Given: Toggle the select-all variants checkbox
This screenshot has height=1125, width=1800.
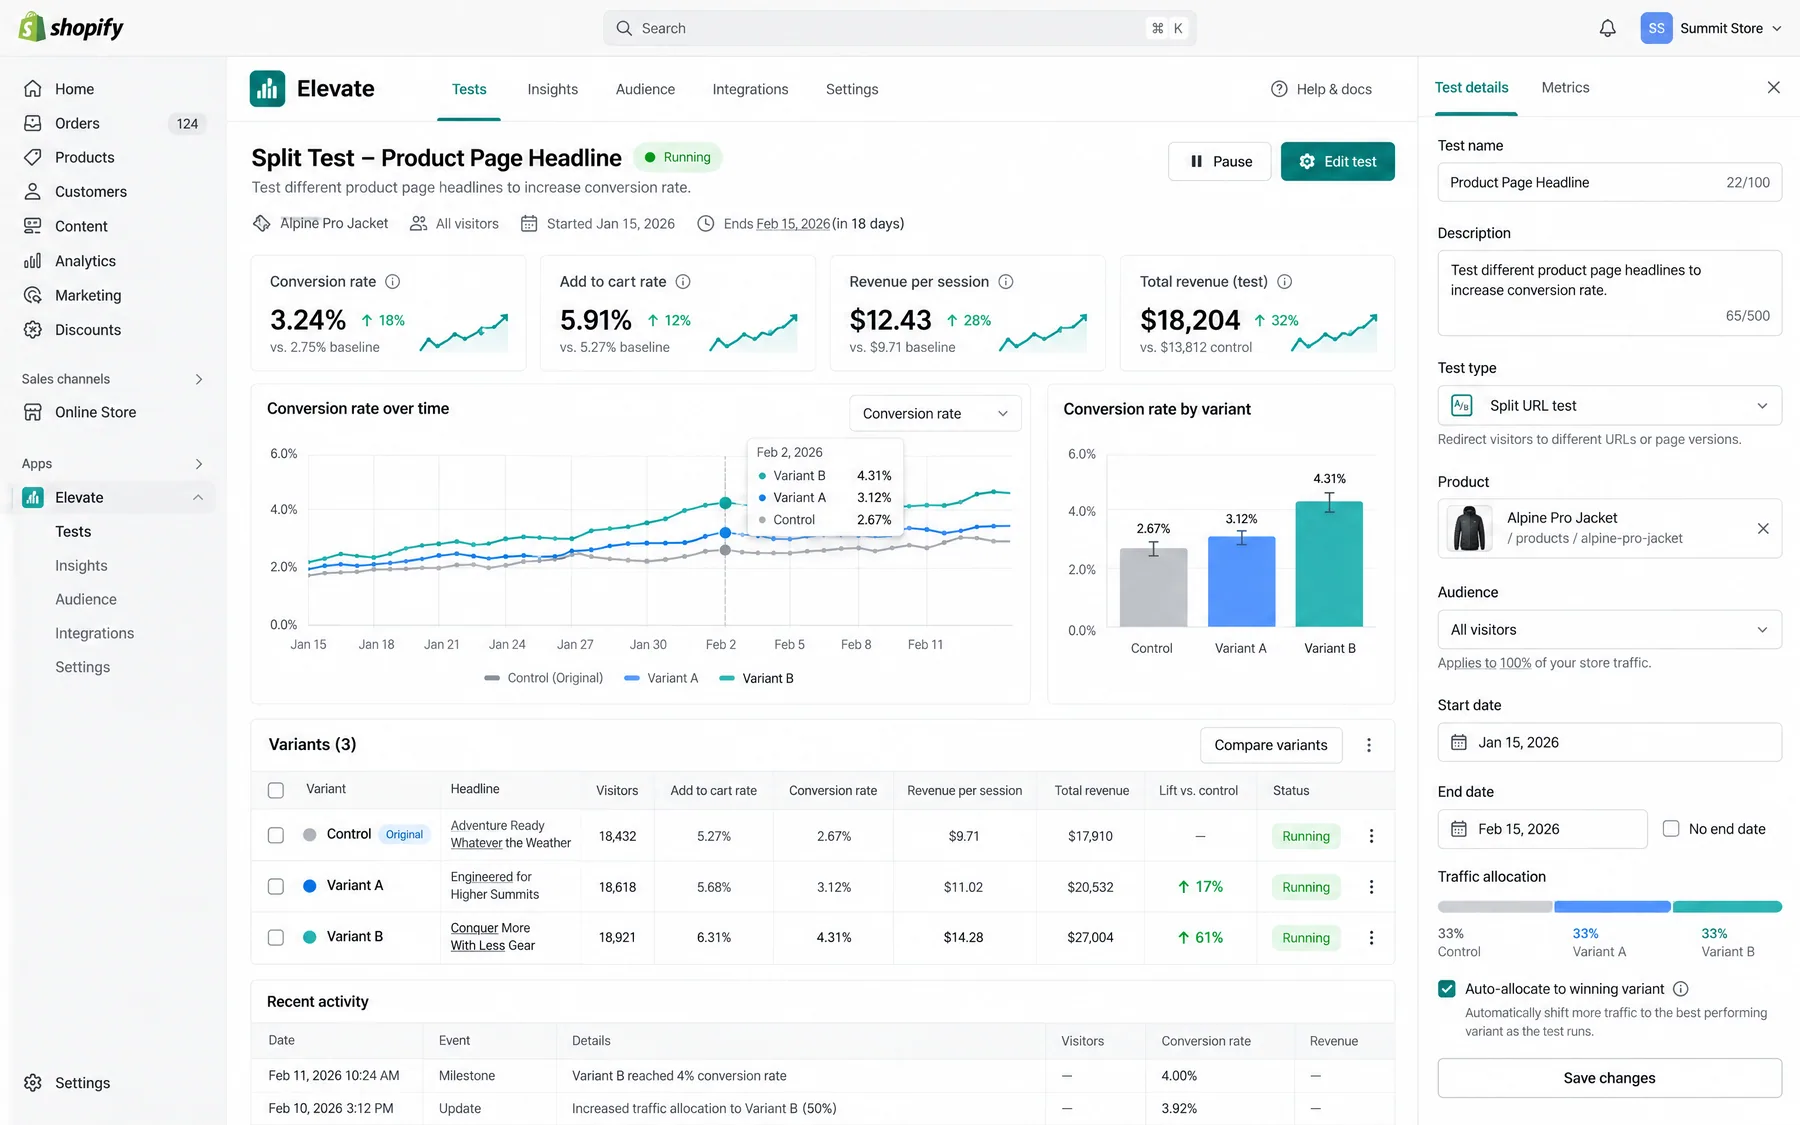Looking at the screenshot, I should click(x=276, y=791).
